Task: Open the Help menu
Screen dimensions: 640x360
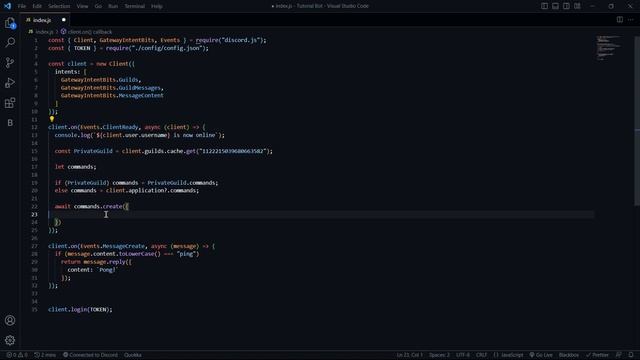Action: click(x=157, y=6)
